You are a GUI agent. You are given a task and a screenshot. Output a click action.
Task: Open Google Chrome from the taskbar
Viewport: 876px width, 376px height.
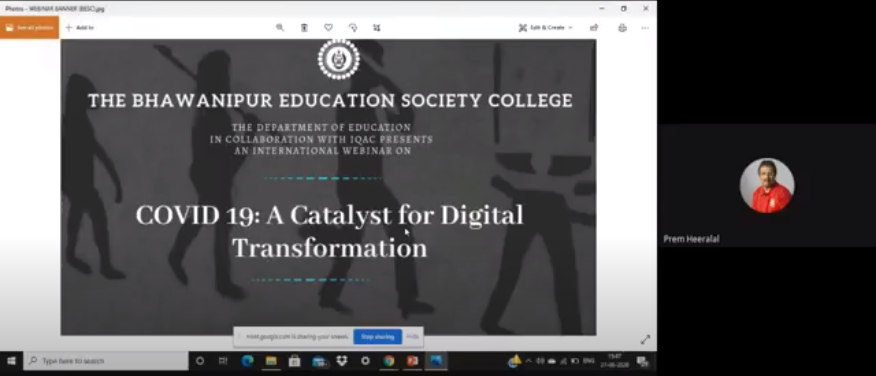pos(389,361)
